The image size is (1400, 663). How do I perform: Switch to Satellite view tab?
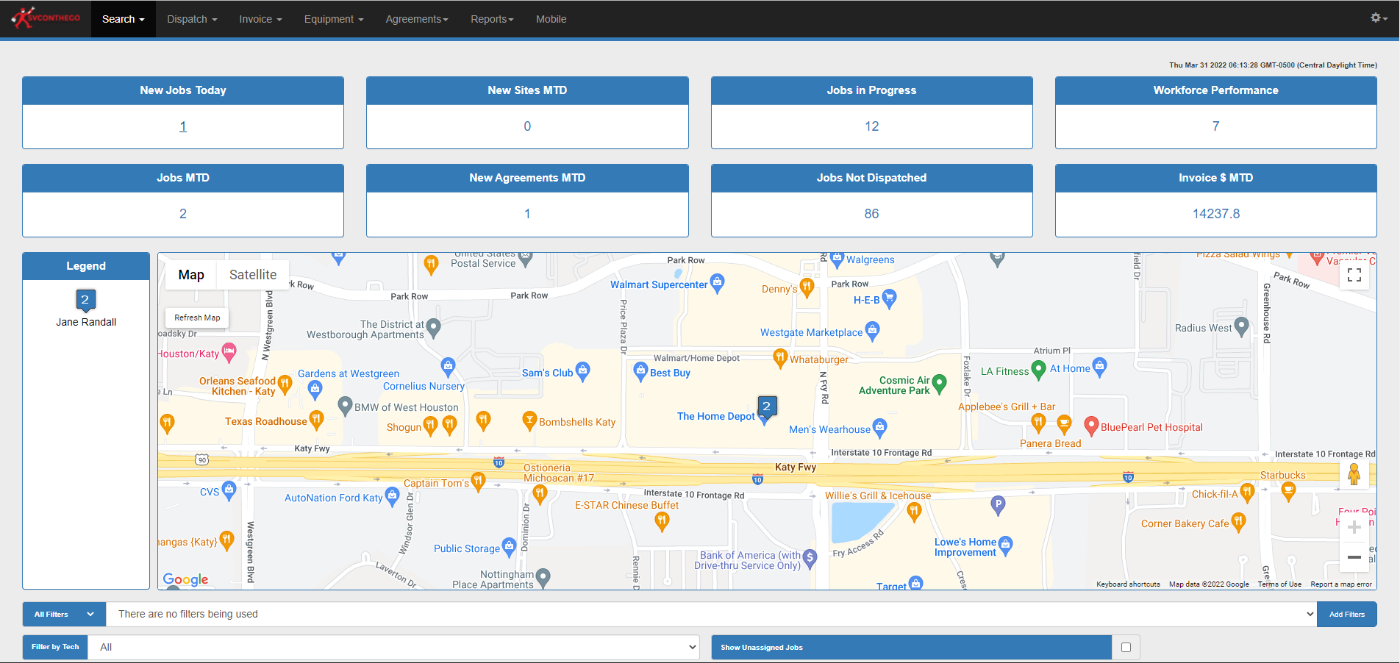point(253,275)
